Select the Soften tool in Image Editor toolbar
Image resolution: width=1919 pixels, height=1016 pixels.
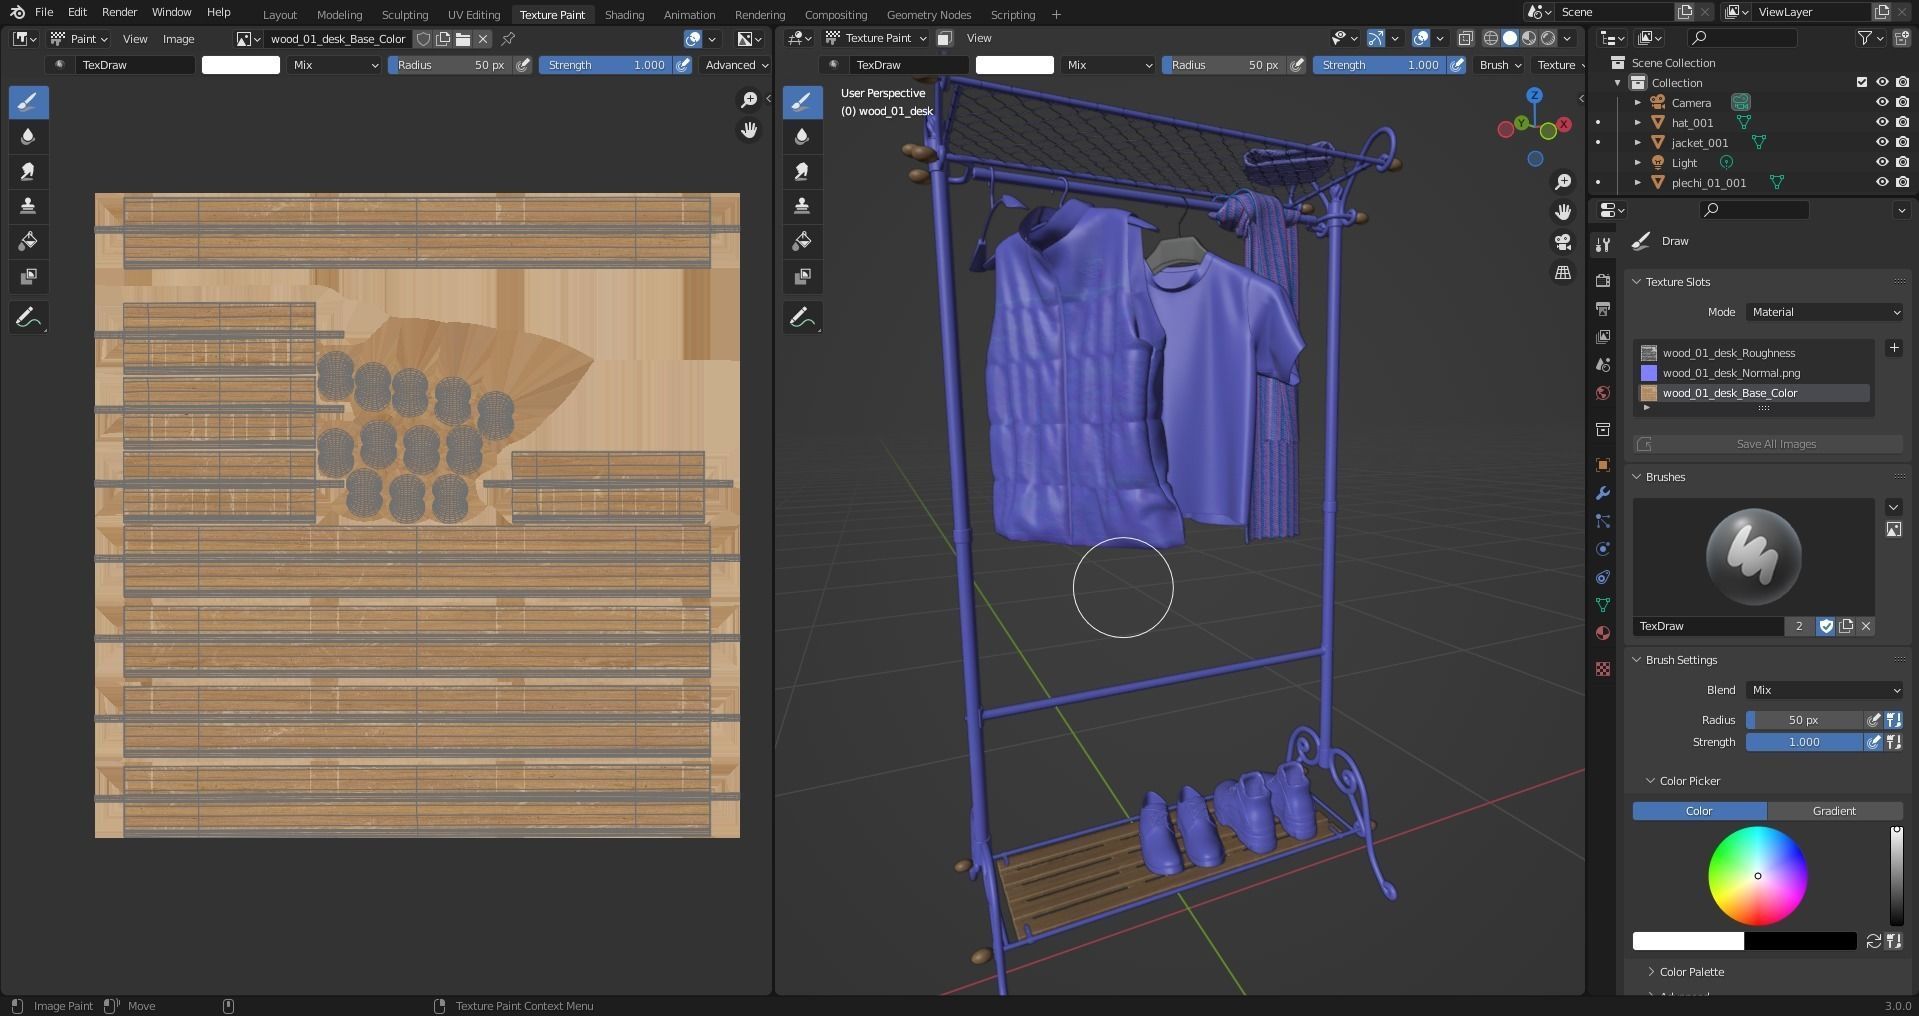(28, 137)
